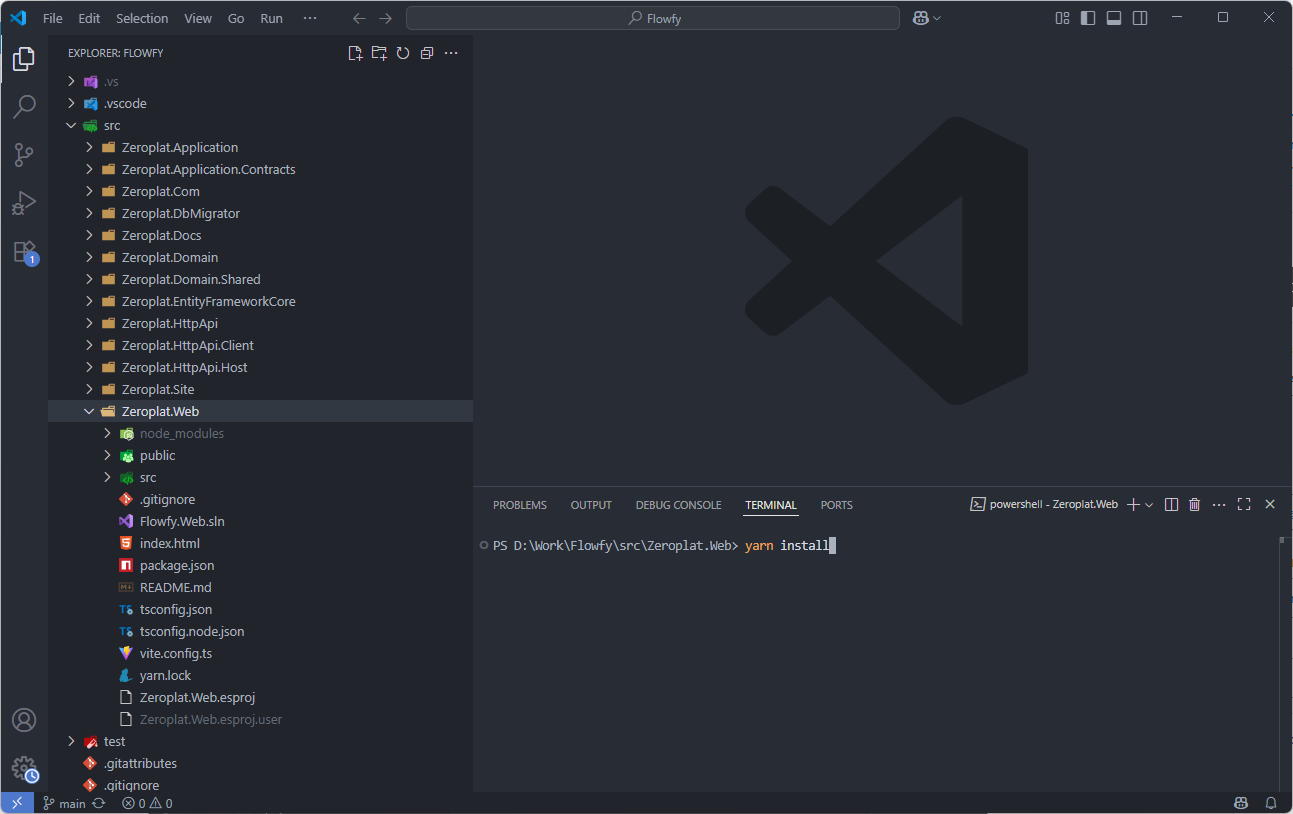Screen dimensions: 1293x814
Task: Open the Source Control view
Action: click(24, 155)
